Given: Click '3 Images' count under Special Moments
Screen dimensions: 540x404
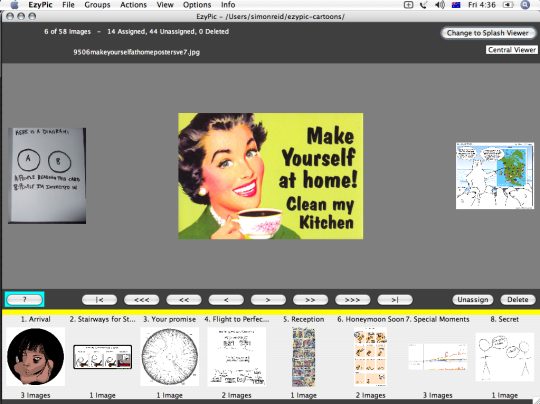Looking at the screenshot, I should [x=437, y=395].
